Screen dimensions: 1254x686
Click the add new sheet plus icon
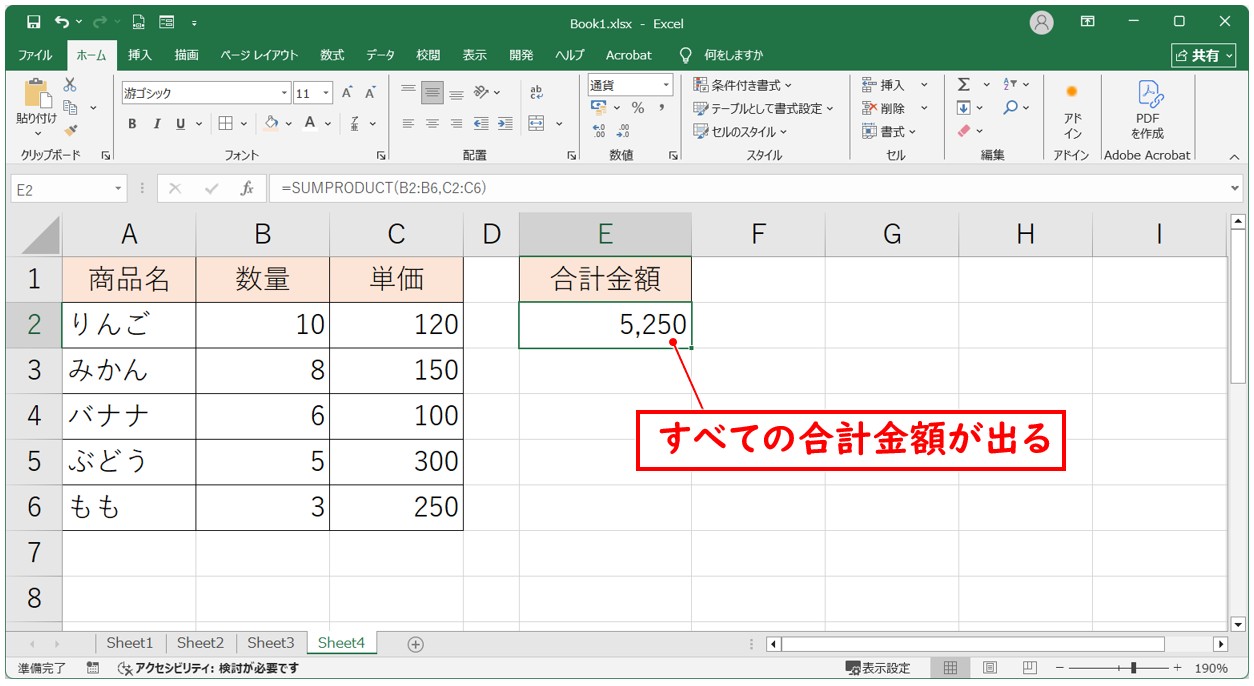pos(416,644)
